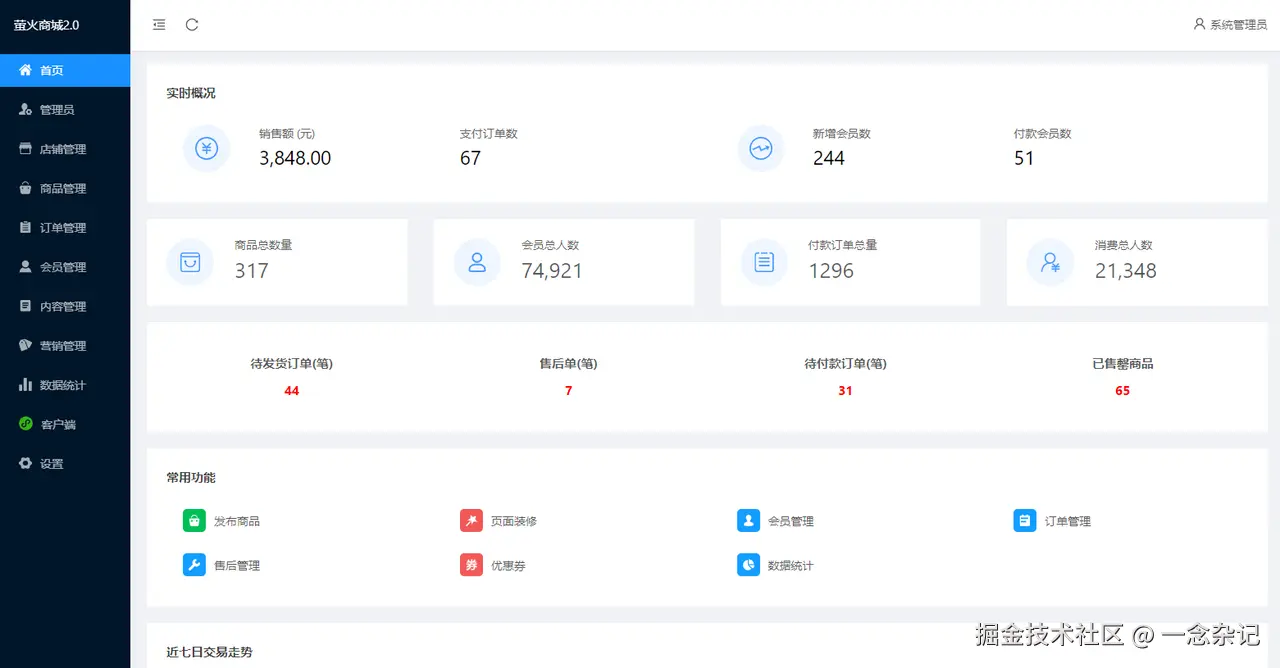
Task: Open the 设置 sidebar menu
Action: click(x=65, y=463)
